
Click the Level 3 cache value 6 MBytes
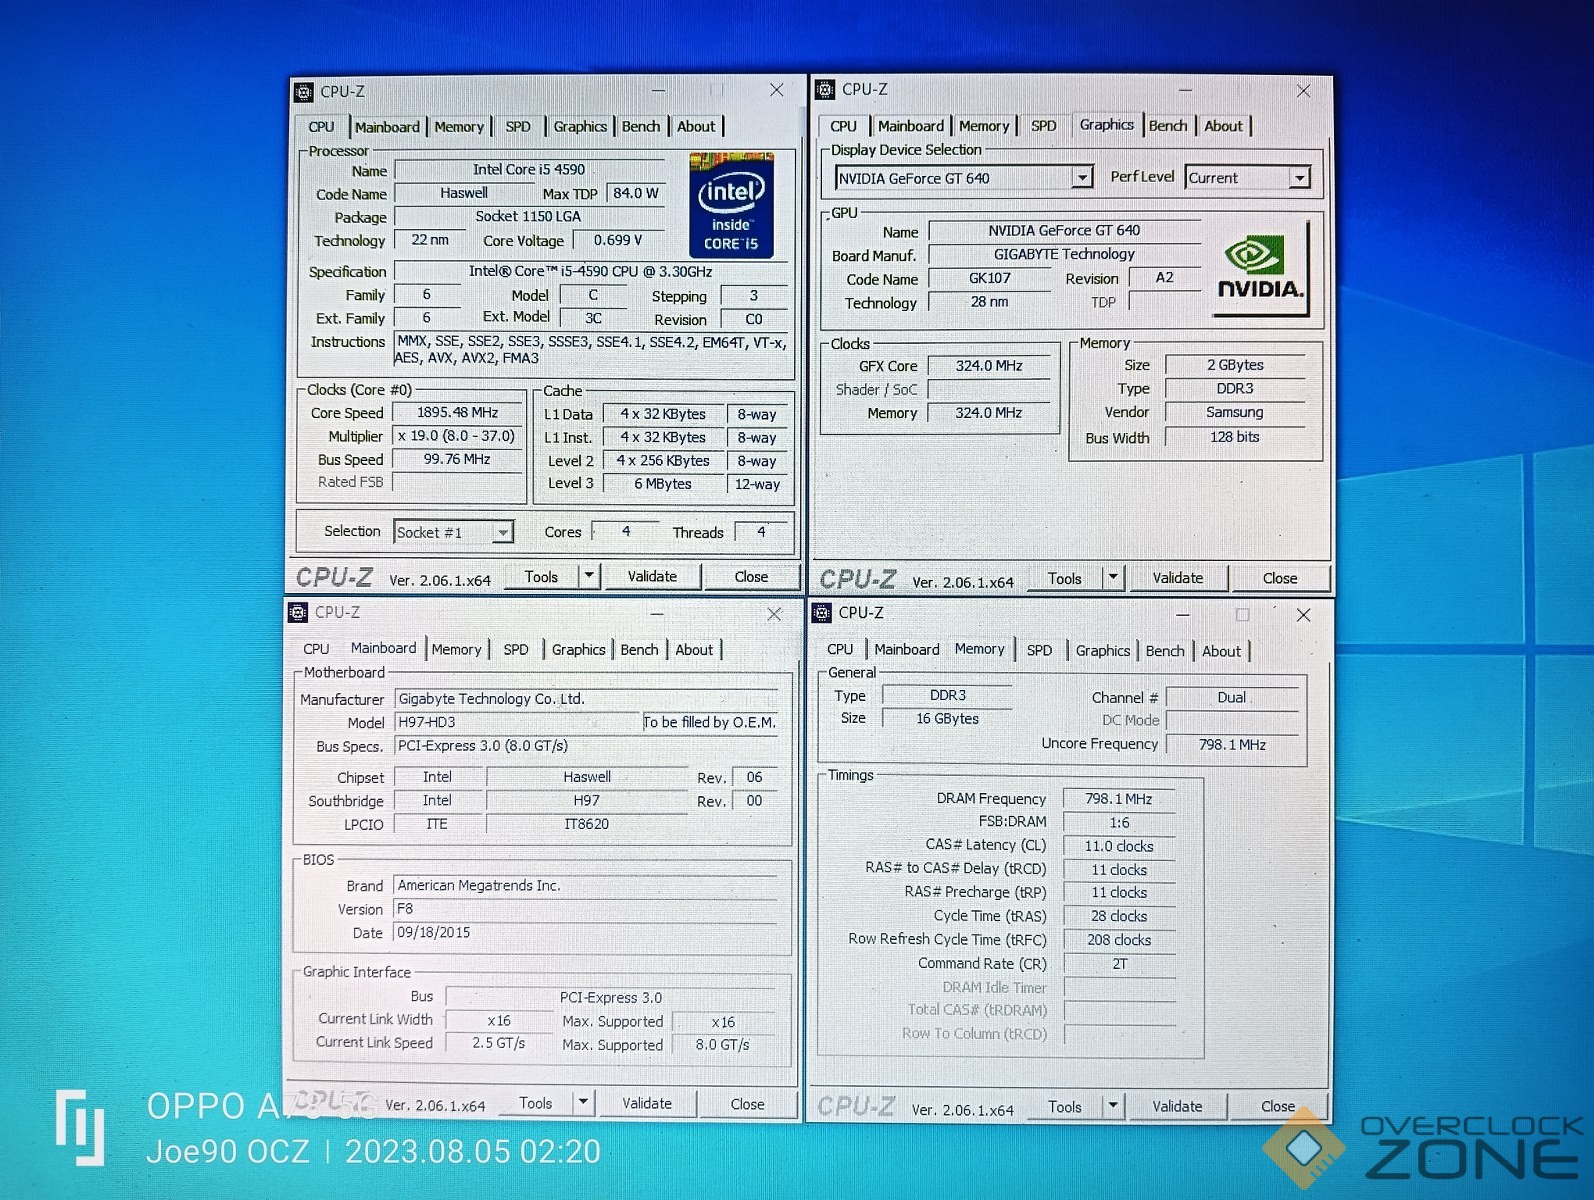(x=662, y=484)
